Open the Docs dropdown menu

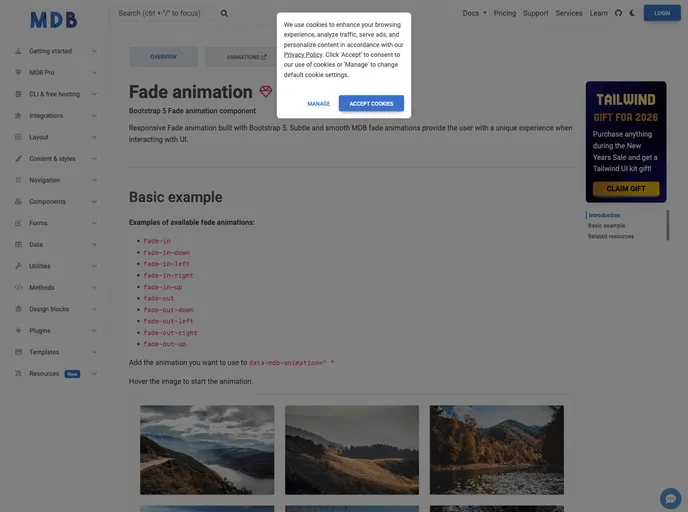474,13
